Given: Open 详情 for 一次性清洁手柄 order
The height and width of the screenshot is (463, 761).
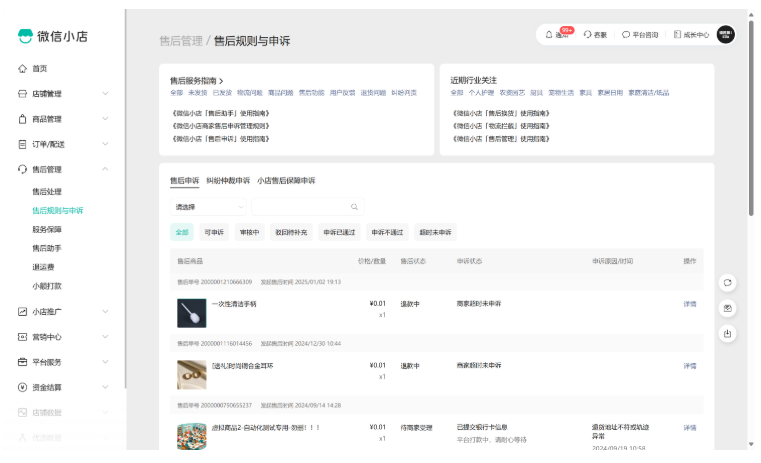Looking at the screenshot, I should [x=690, y=304].
